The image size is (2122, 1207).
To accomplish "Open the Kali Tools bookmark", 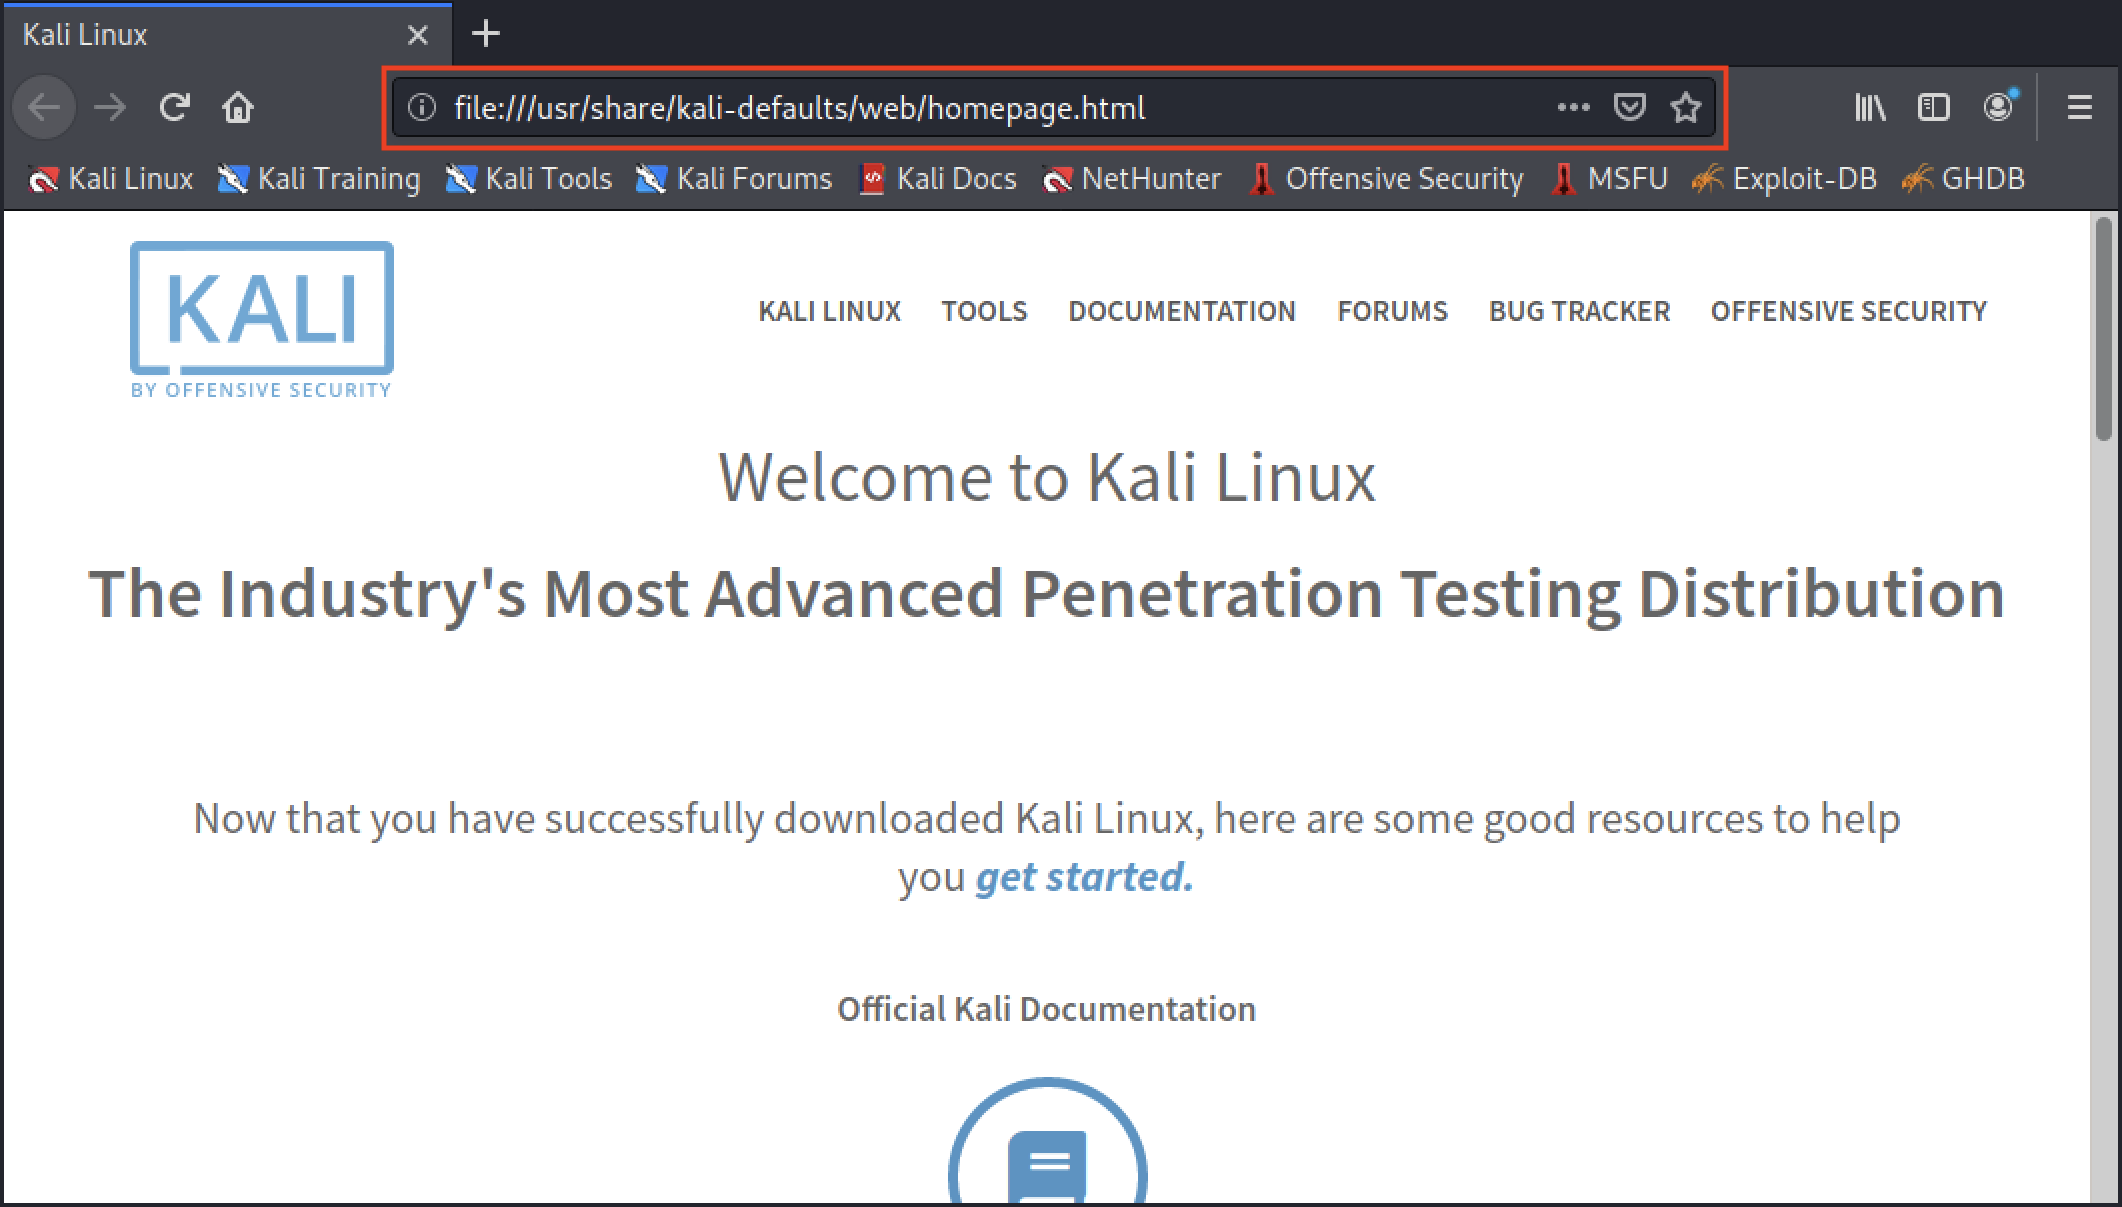I will coord(529,178).
